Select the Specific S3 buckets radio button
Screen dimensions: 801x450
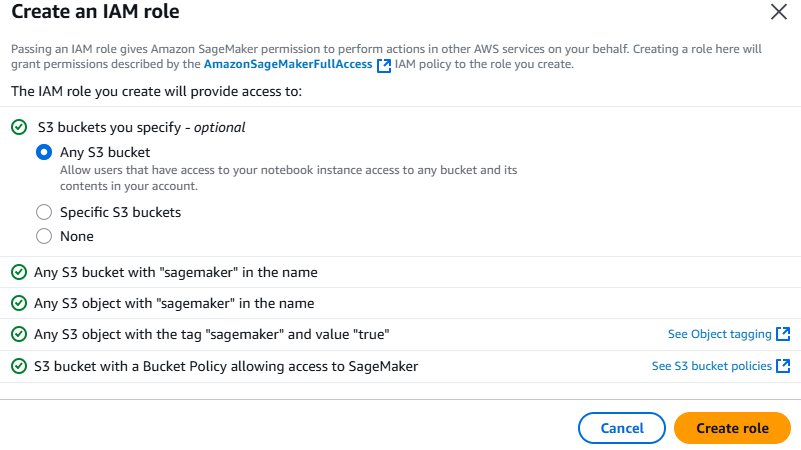click(x=44, y=212)
